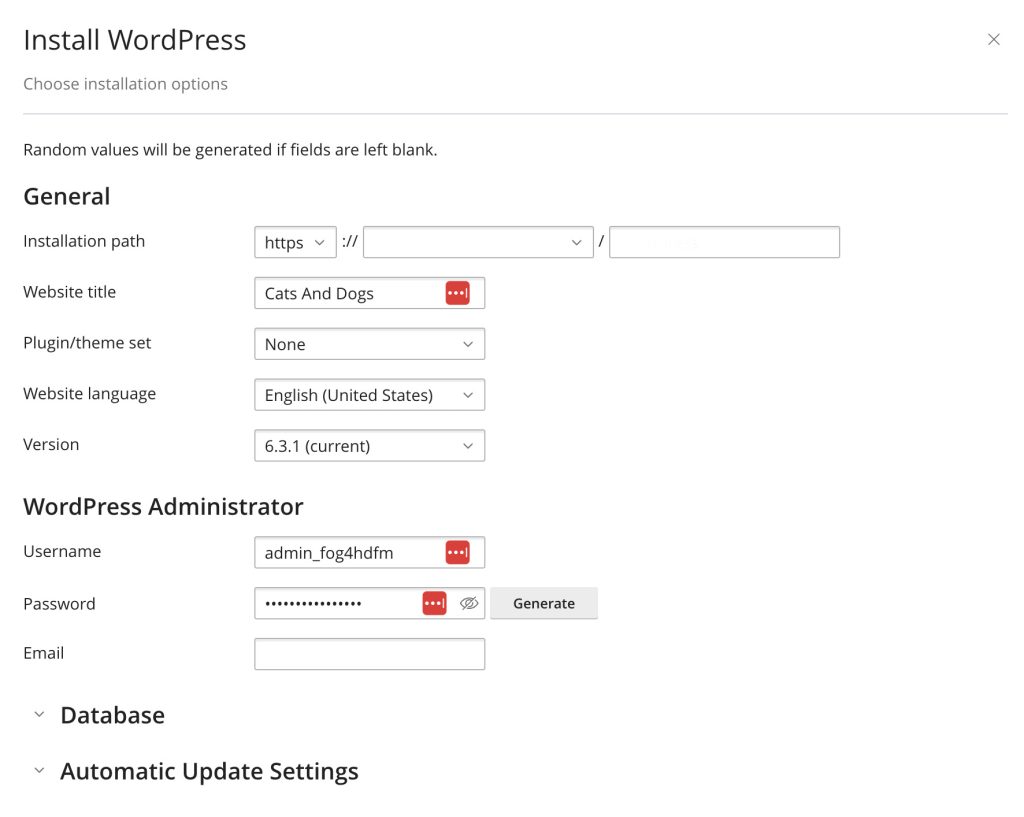Close the Install WordPress dialog
The width and height of the screenshot is (1024, 817).
[993, 40]
